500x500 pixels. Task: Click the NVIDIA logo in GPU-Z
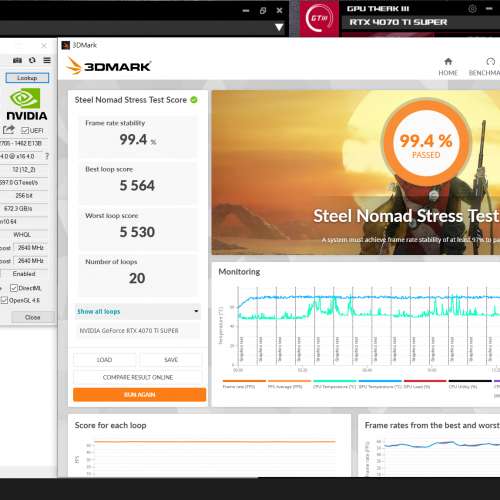26,104
